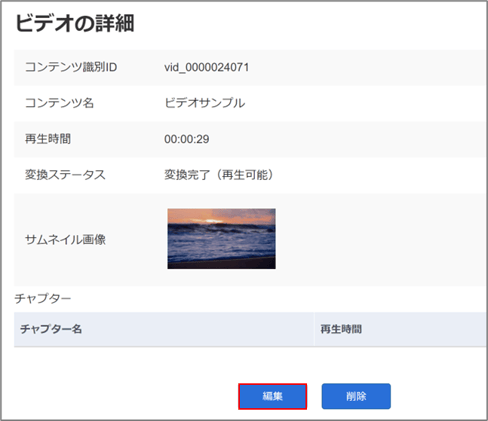Click the ビデオサンプル content name value

click(205, 103)
